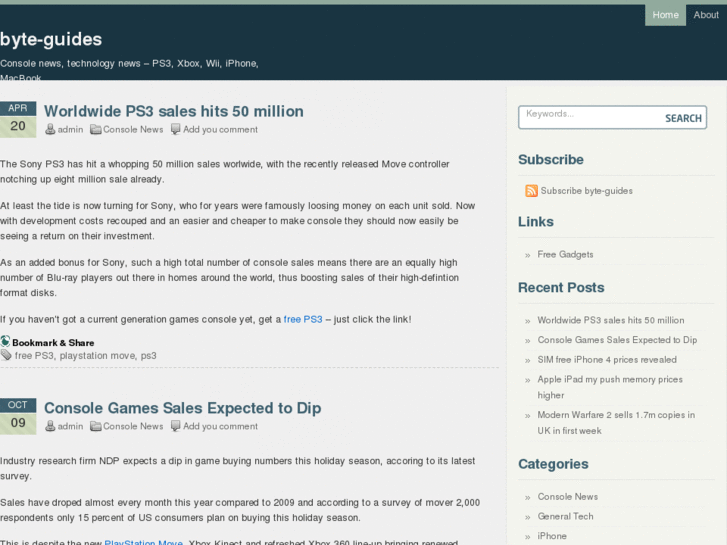Open recent post 'Modern Warfare 2 sells 1.7m copies'
The width and height of the screenshot is (727, 545).
pos(616,423)
